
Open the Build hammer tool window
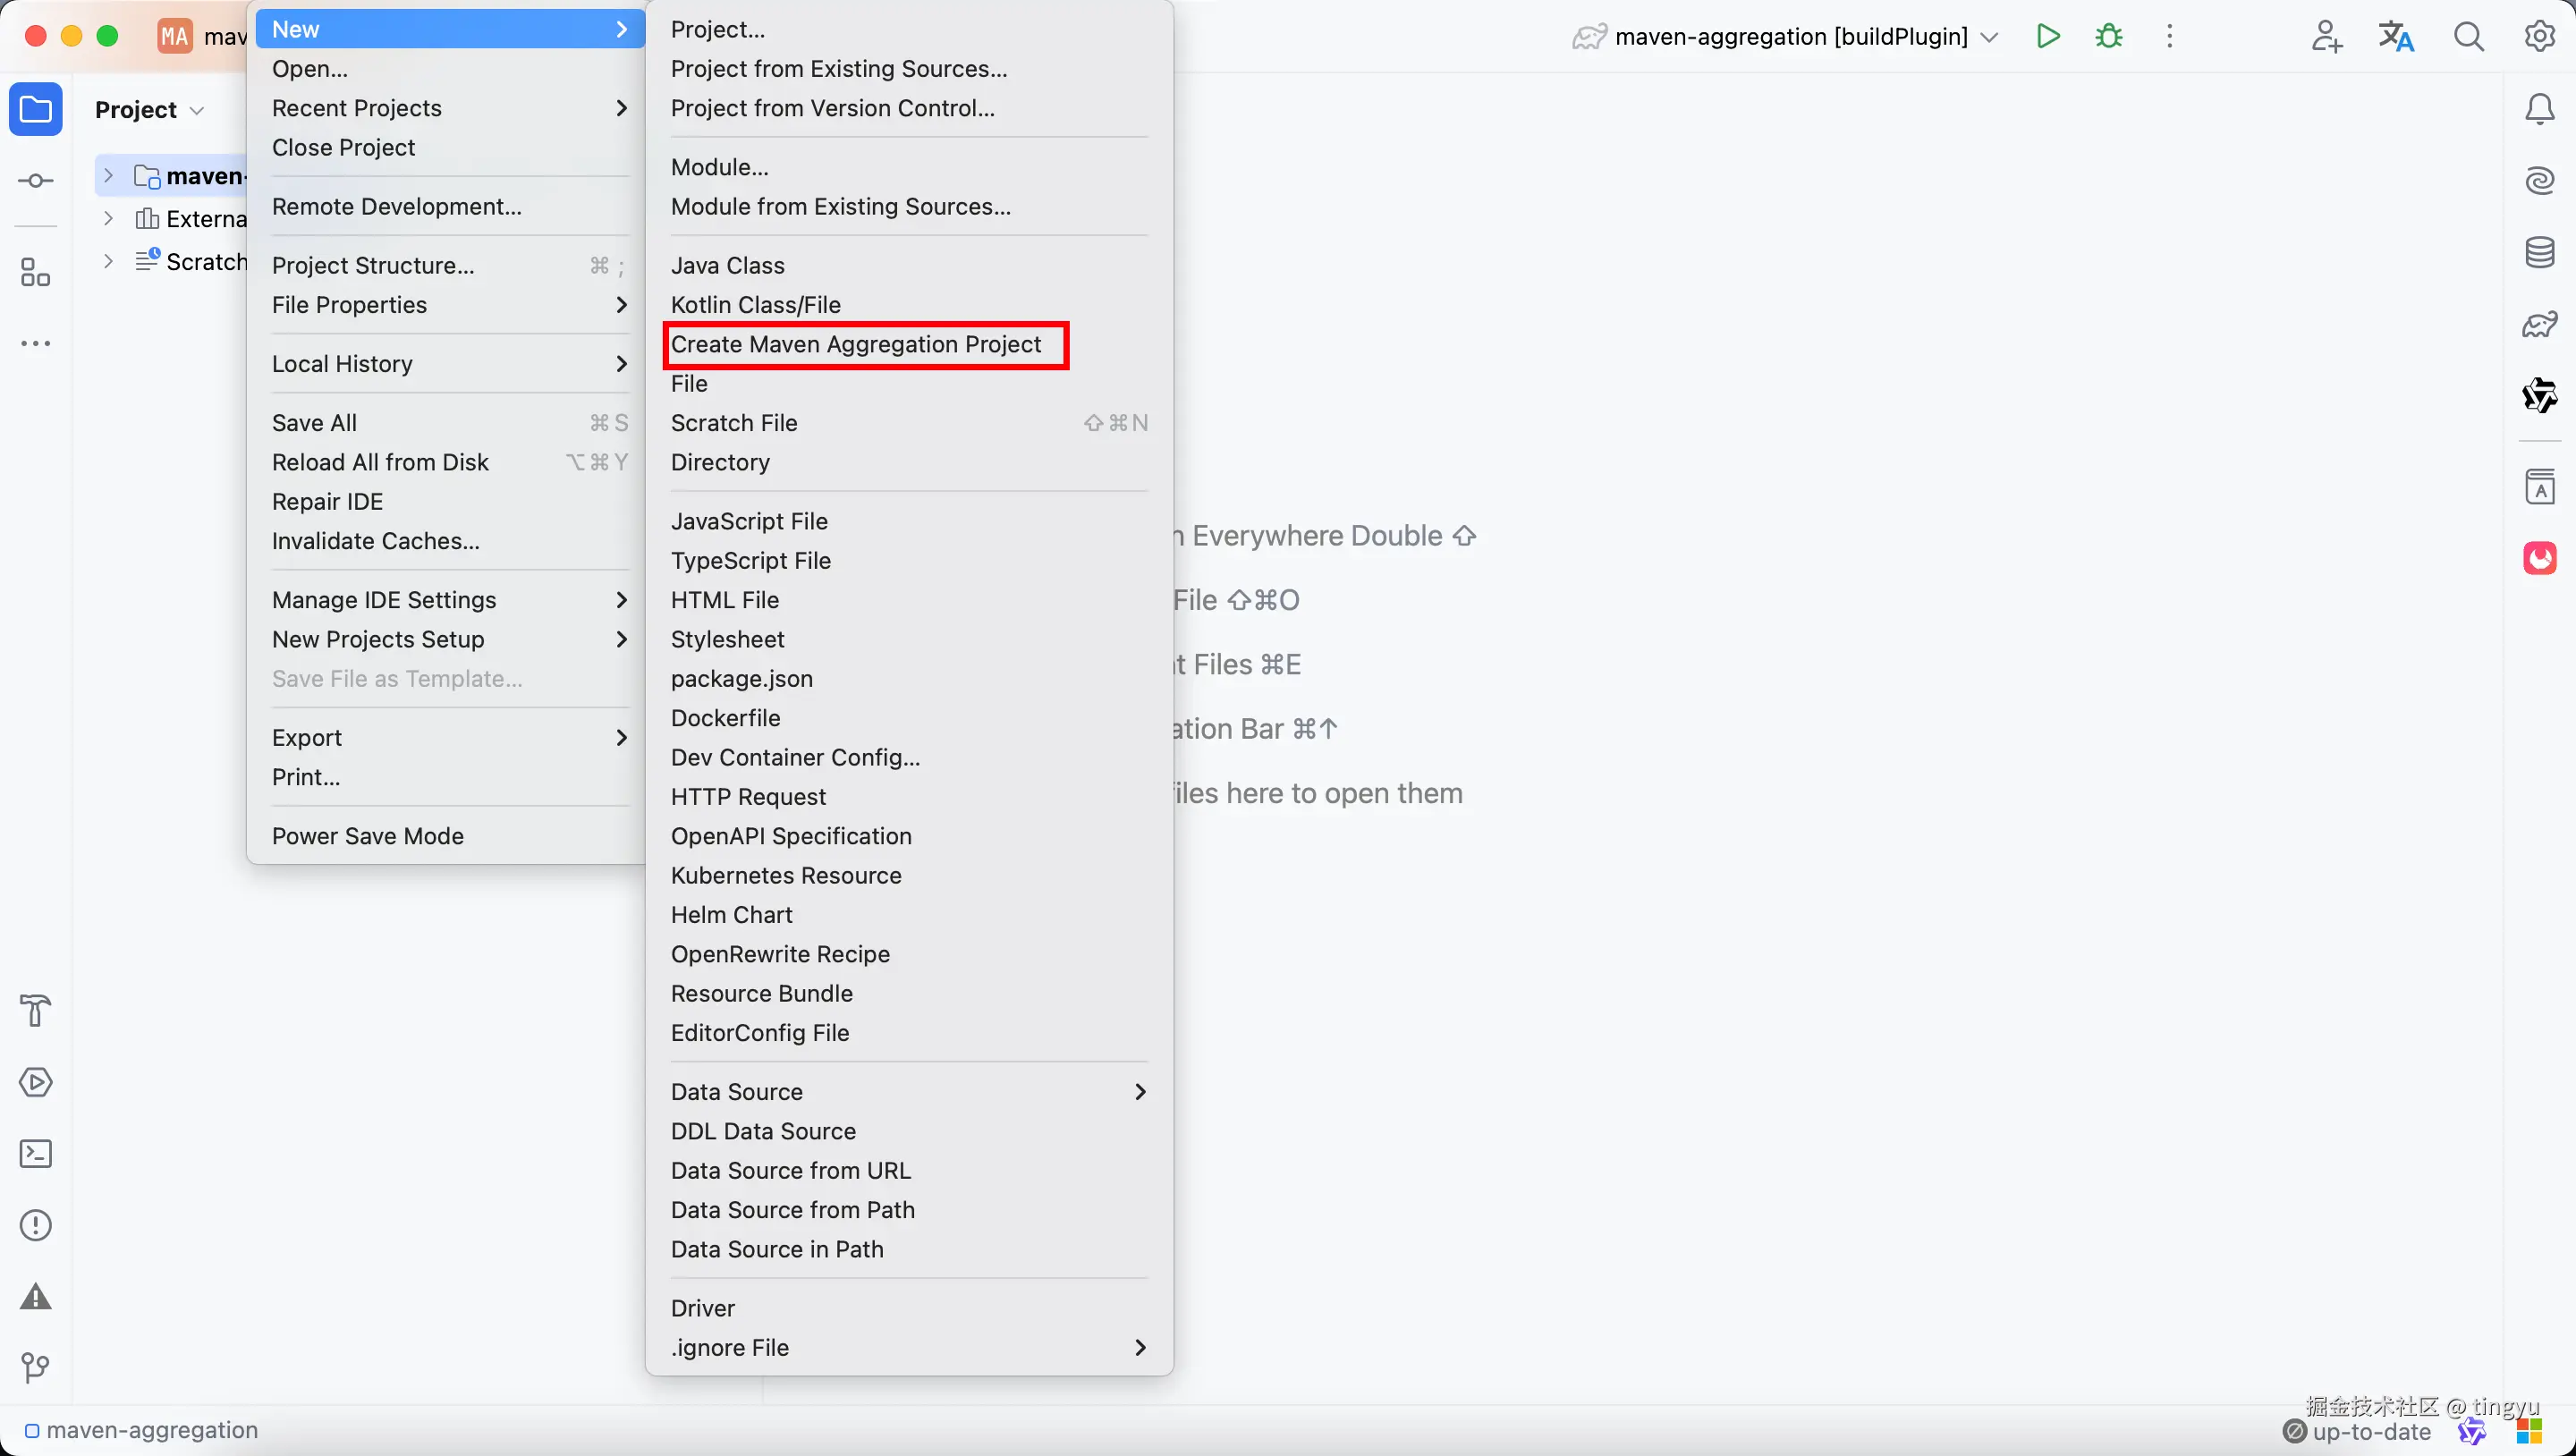pyautogui.click(x=36, y=1010)
